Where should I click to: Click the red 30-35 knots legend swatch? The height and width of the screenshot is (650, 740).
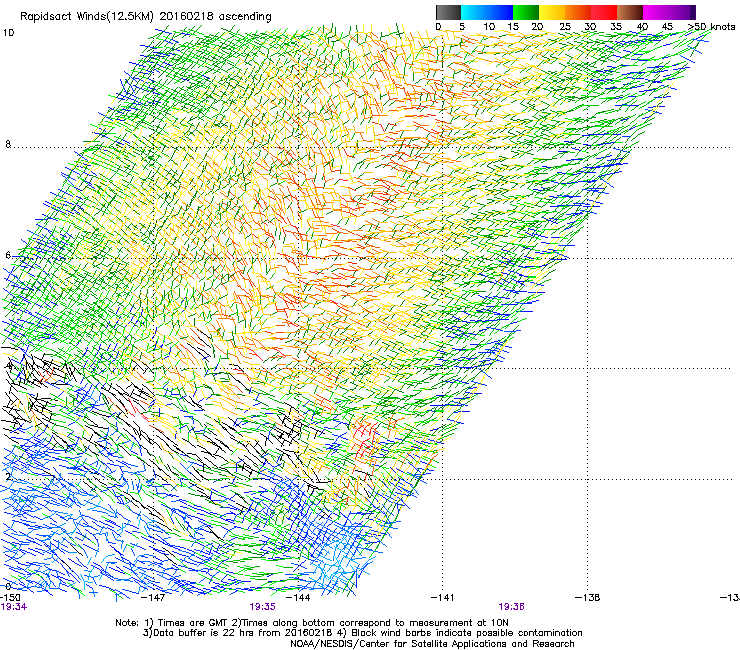click(604, 12)
